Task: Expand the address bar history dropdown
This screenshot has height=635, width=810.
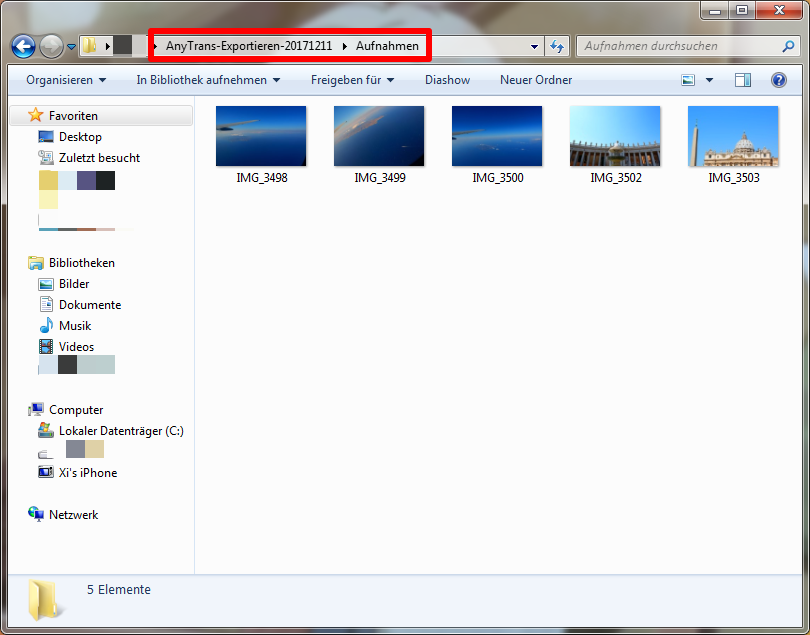Action: coord(534,46)
